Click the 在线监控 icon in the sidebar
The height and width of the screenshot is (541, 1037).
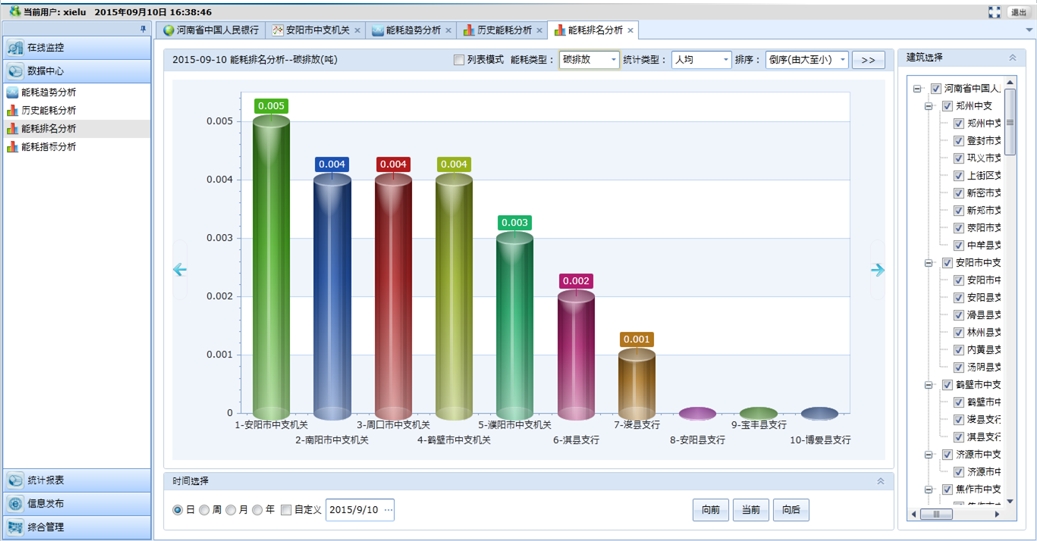(15, 48)
